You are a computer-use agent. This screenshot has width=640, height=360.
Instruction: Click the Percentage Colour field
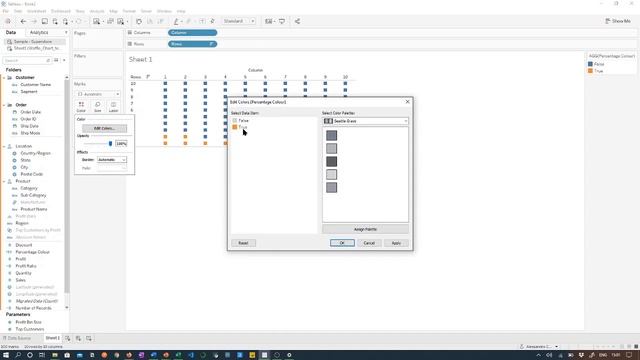[x=32, y=252]
